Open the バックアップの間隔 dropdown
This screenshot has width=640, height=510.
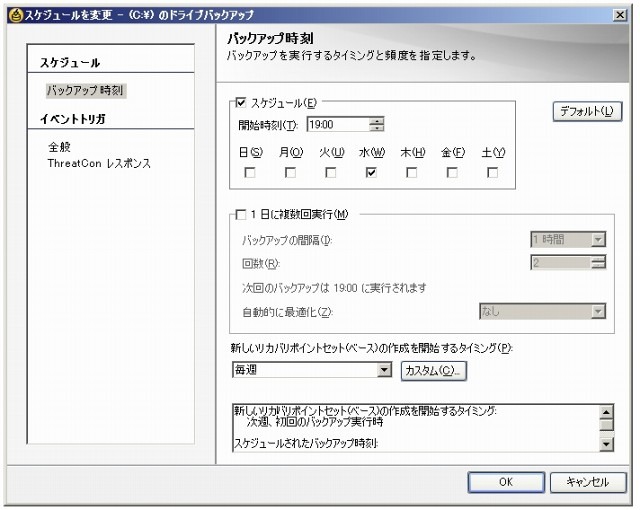click(x=598, y=240)
